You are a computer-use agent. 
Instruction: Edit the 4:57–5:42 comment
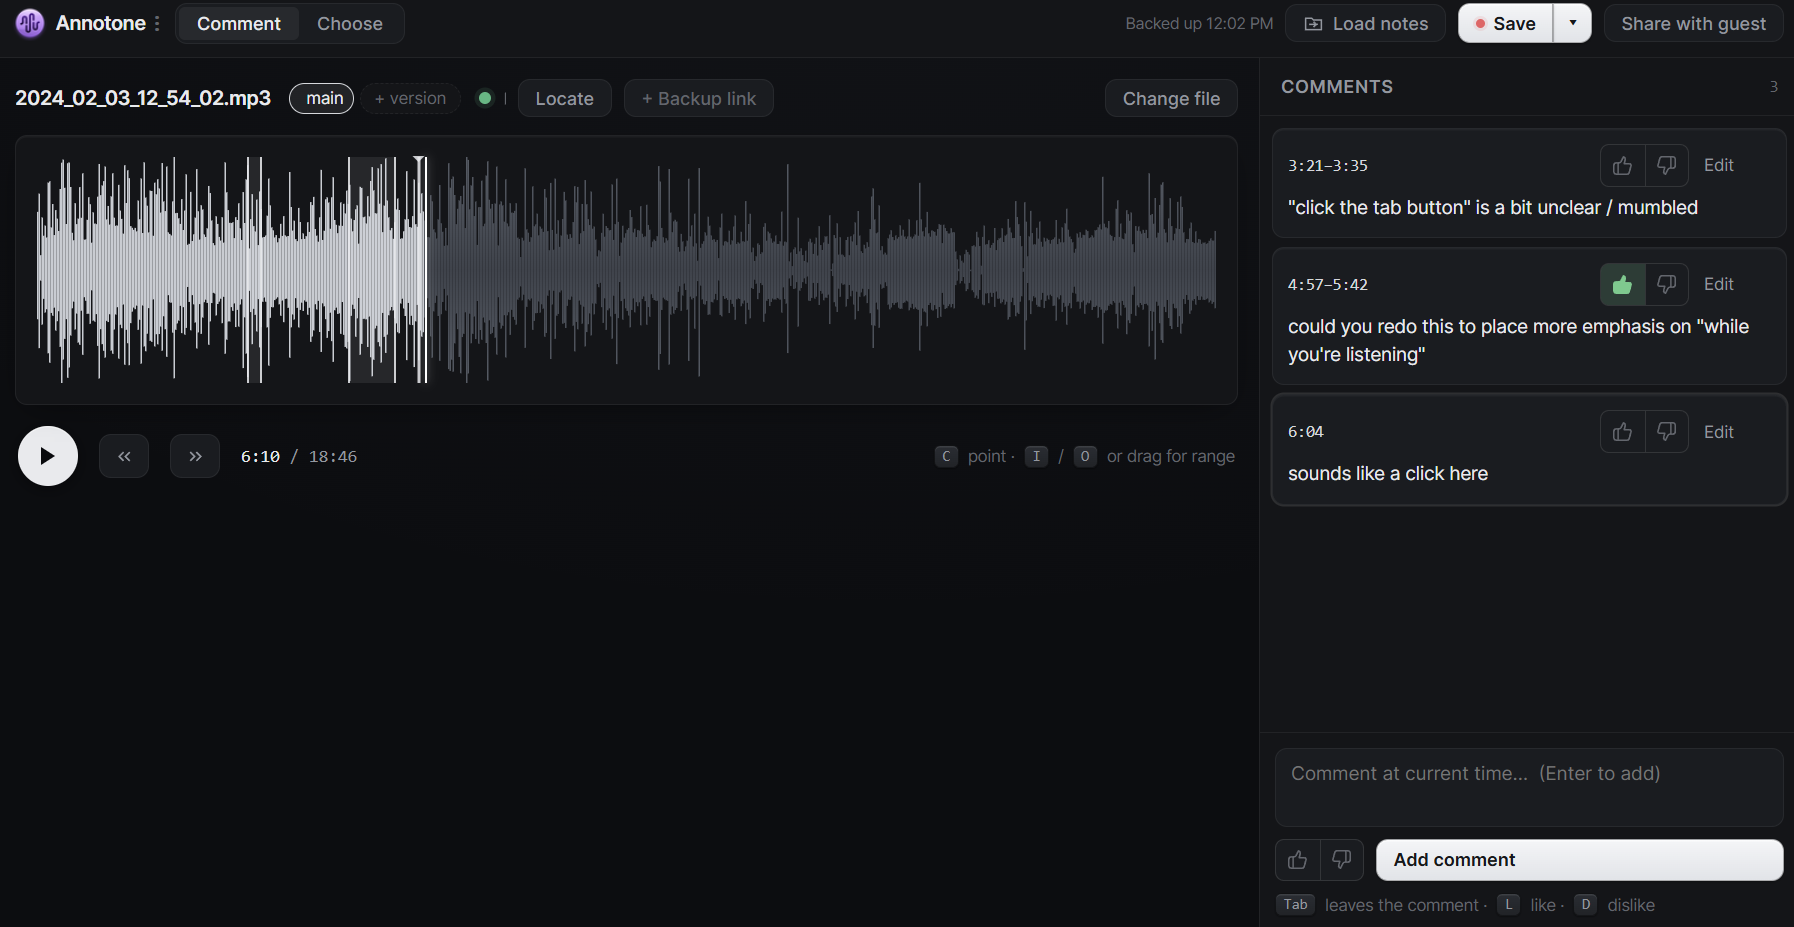[1718, 284]
